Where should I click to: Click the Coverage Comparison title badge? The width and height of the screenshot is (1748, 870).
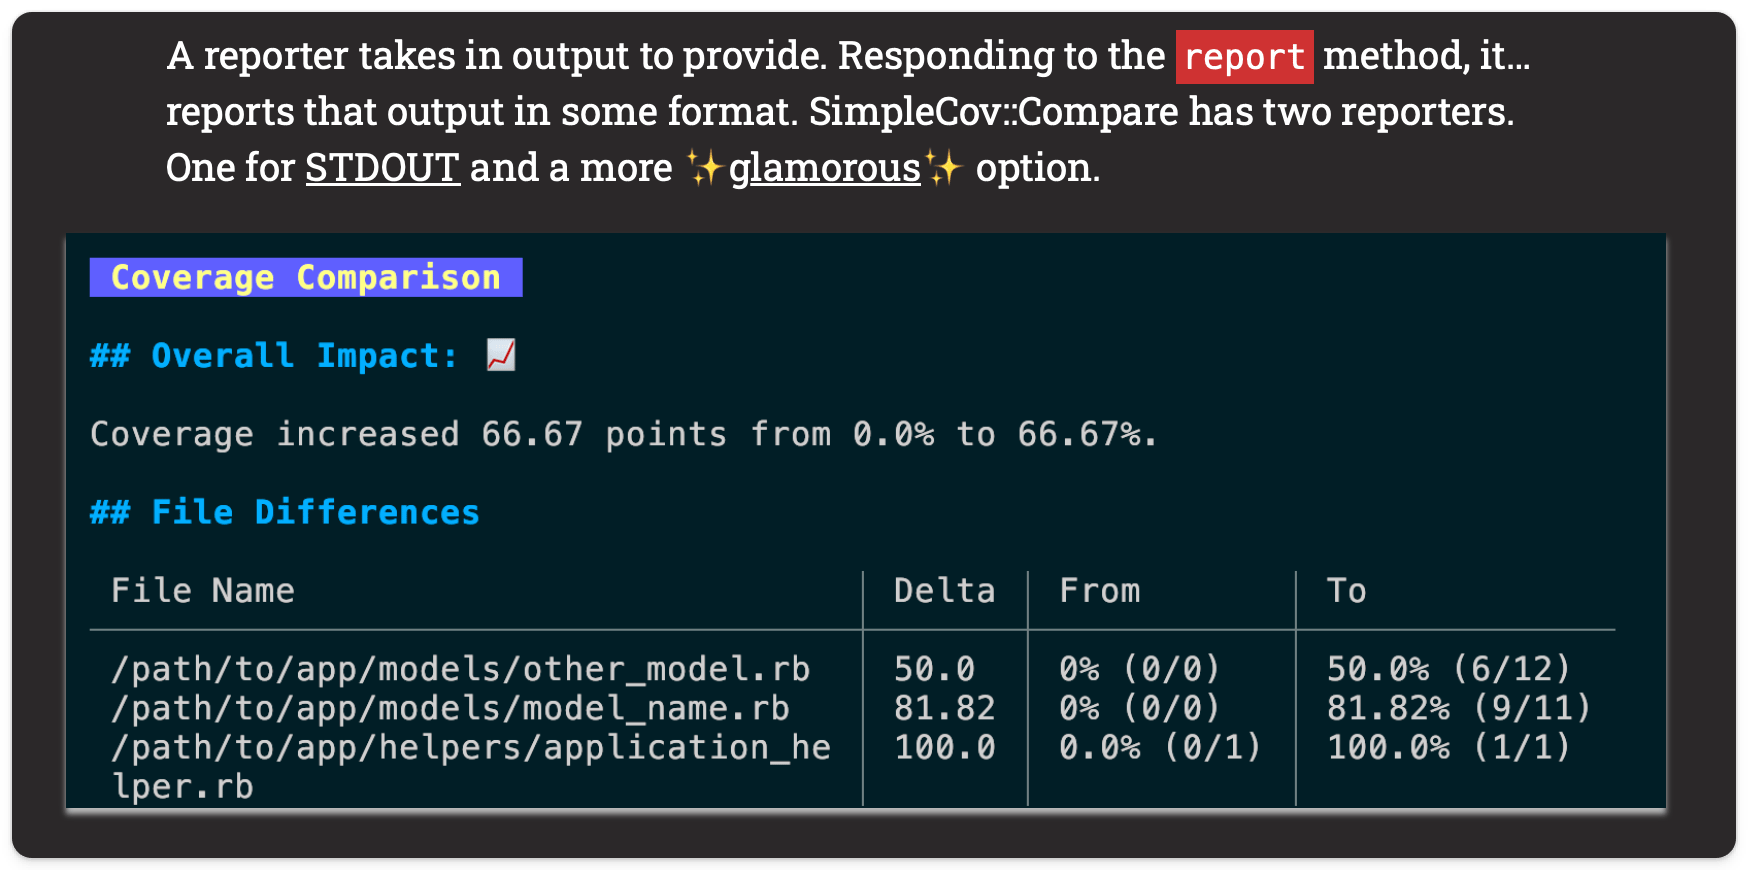point(306,277)
